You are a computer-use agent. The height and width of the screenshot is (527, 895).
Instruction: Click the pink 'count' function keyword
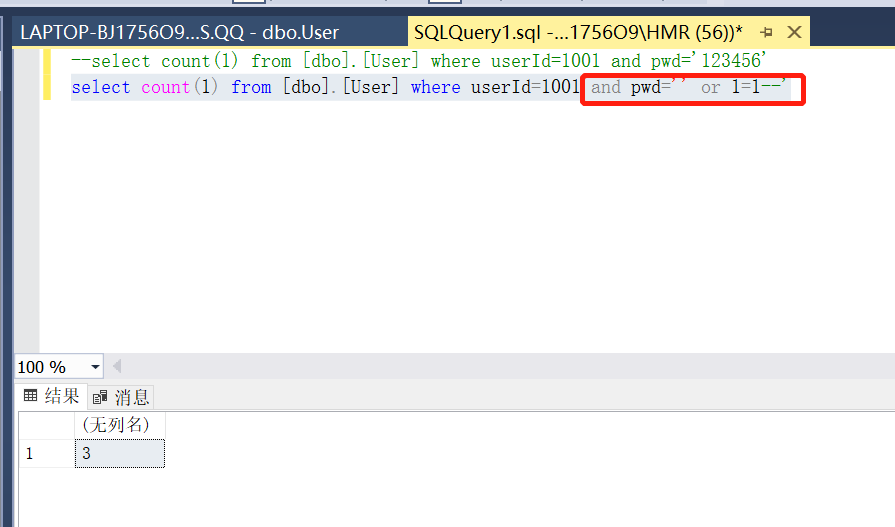166,87
